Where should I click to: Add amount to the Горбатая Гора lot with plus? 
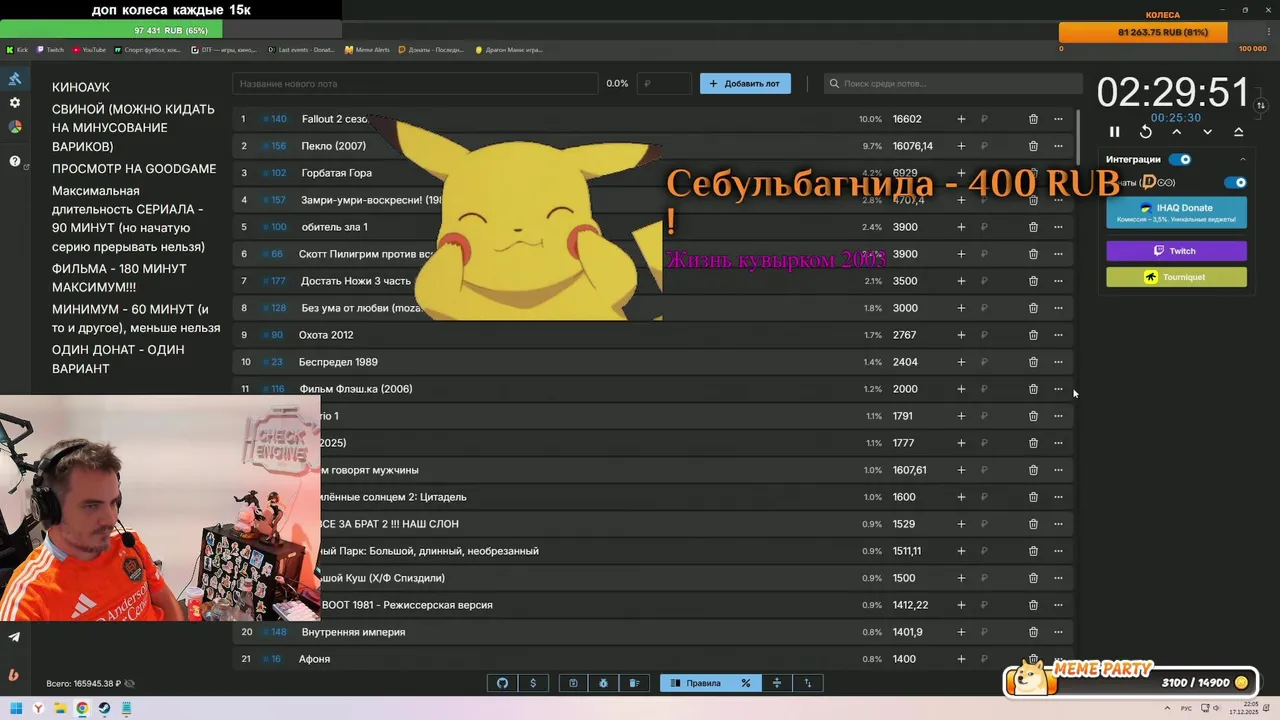coord(961,173)
